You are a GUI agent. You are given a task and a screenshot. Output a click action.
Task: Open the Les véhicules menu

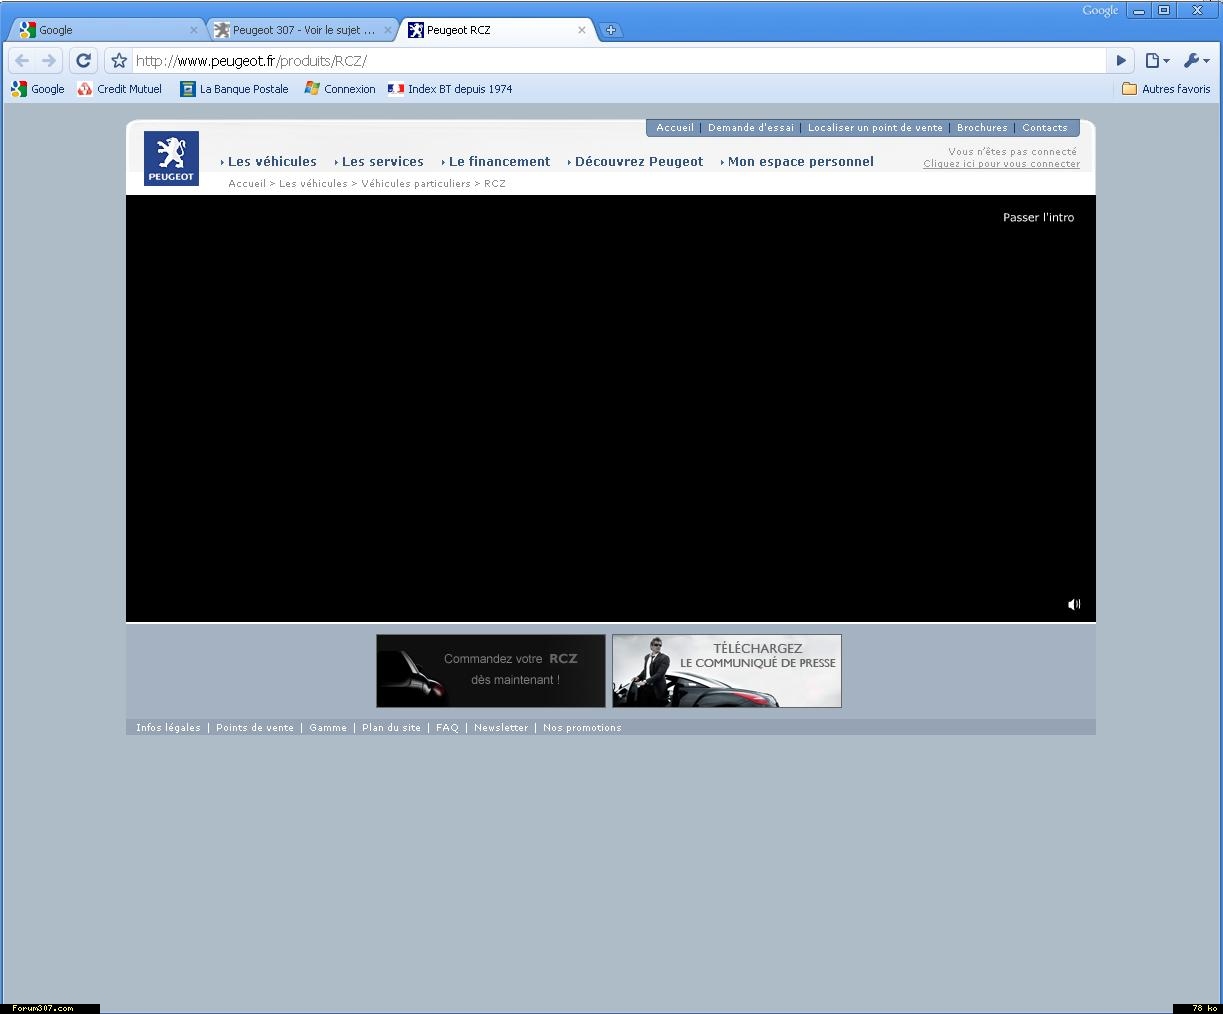pyautogui.click(x=271, y=161)
